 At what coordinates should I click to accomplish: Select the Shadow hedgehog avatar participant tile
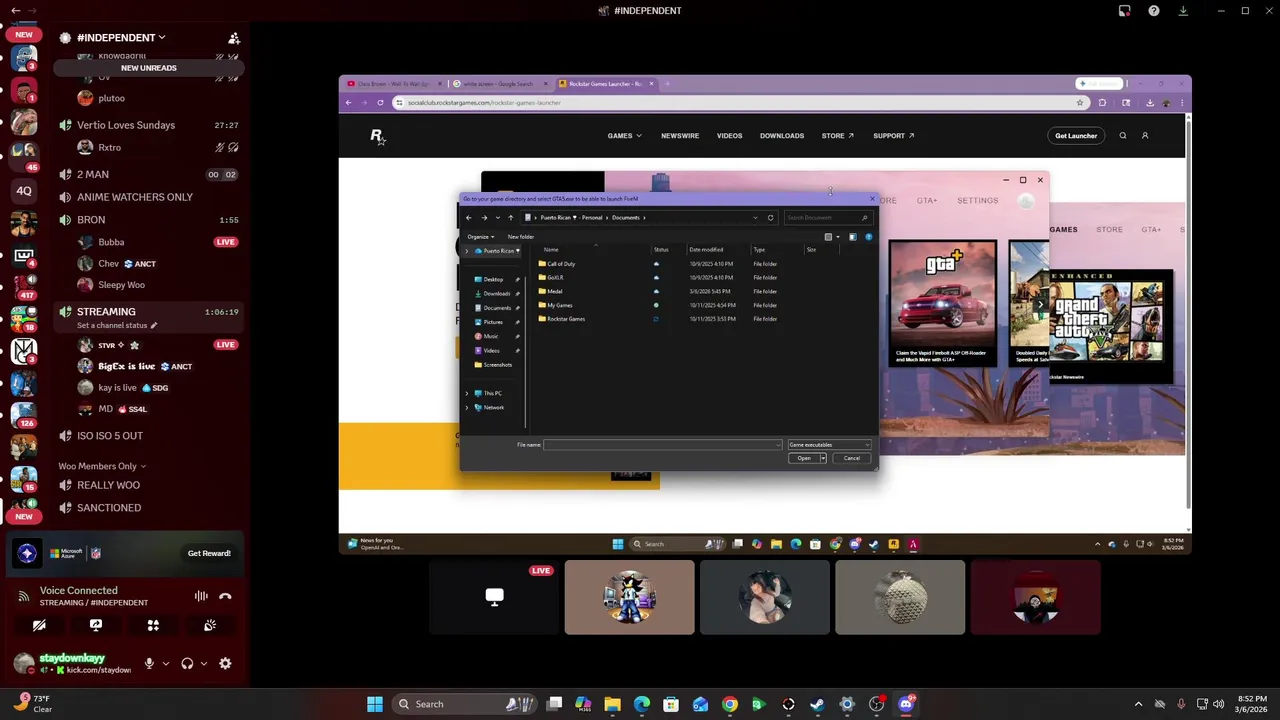(629, 597)
